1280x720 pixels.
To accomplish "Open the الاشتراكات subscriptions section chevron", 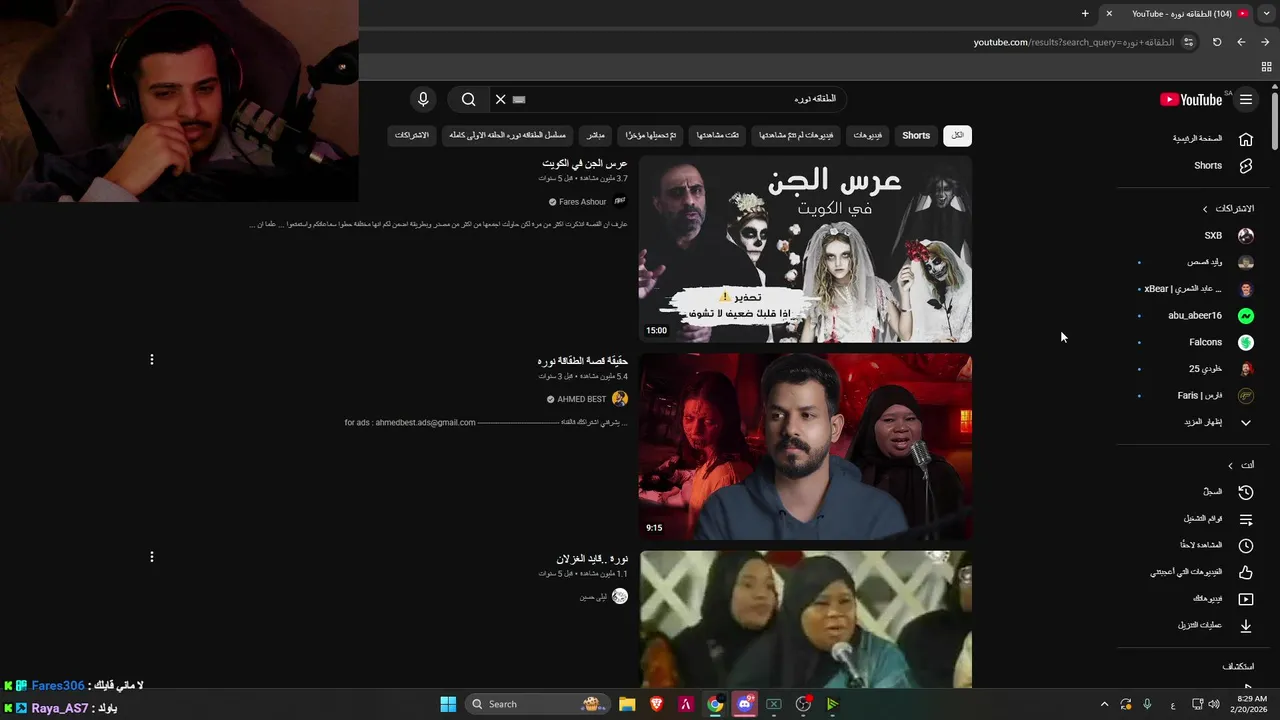I will click(x=1205, y=209).
